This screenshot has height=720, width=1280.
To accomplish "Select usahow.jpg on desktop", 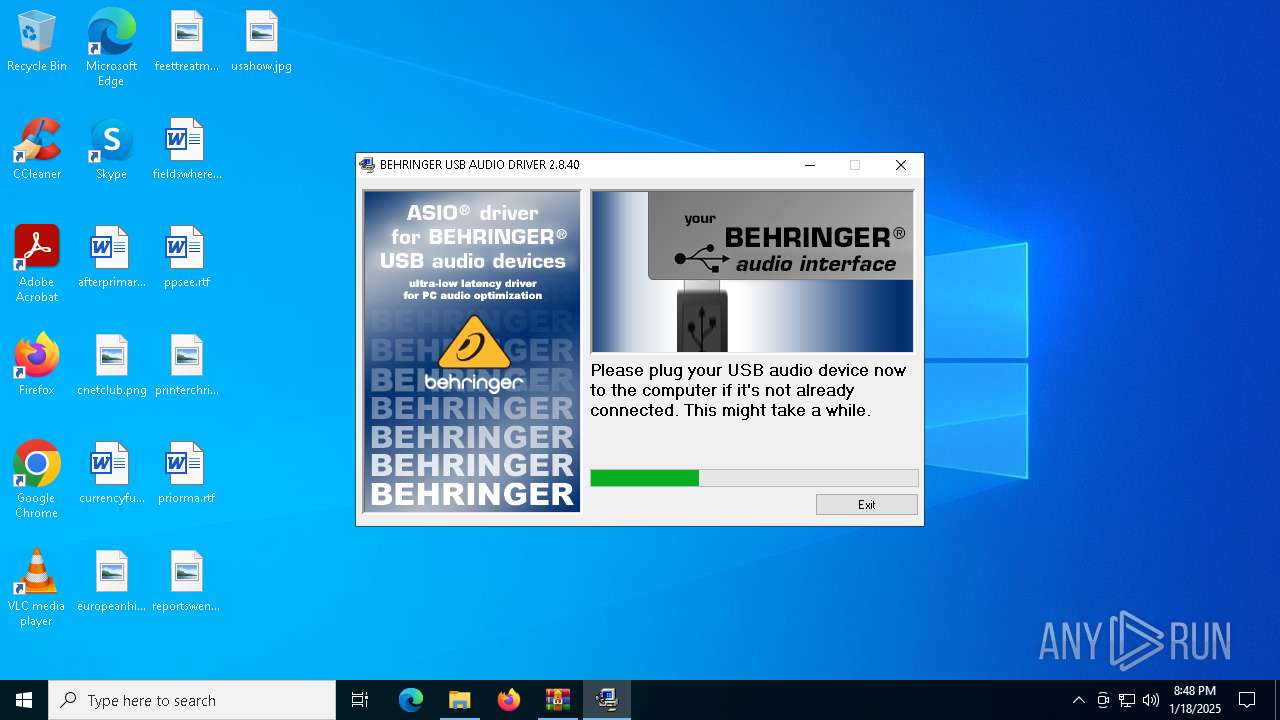I will 261,42.
